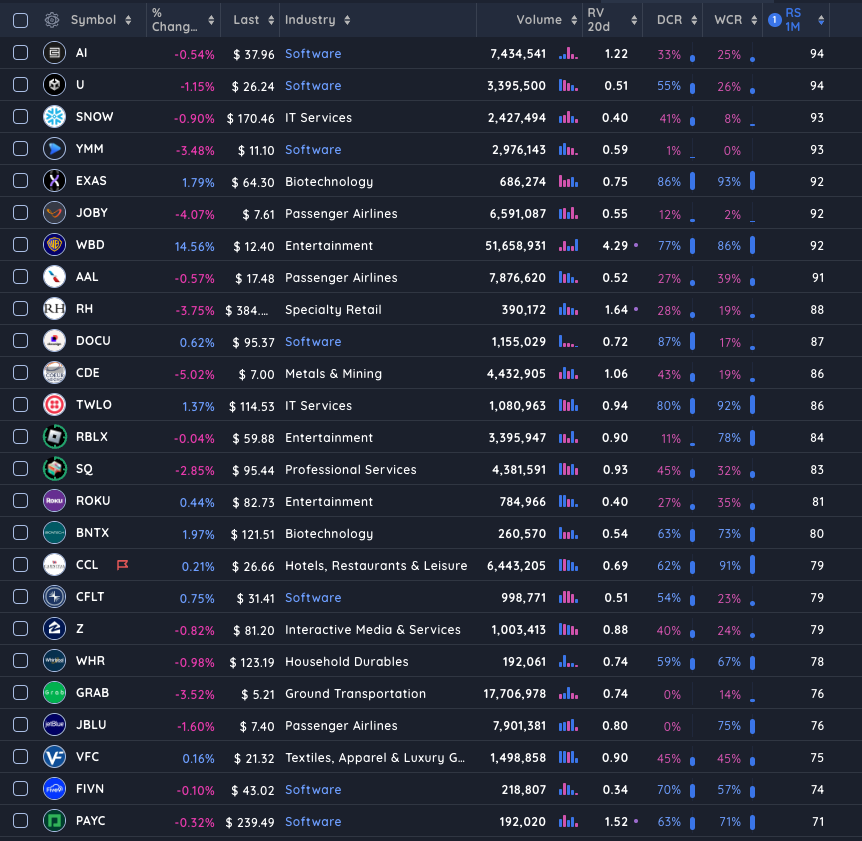Screen dimensions: 862x841
Task: Click the PAYC green logo
Action: point(54,821)
